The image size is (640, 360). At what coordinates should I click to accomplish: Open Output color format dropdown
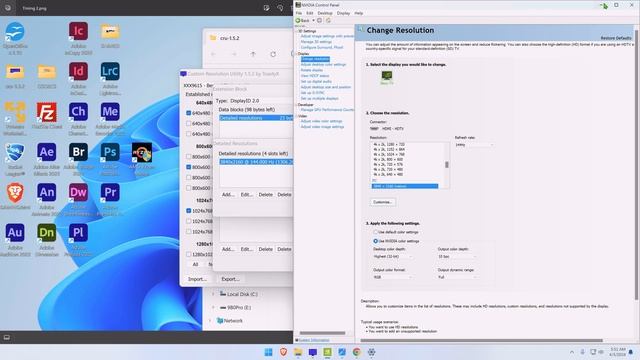coord(393,277)
